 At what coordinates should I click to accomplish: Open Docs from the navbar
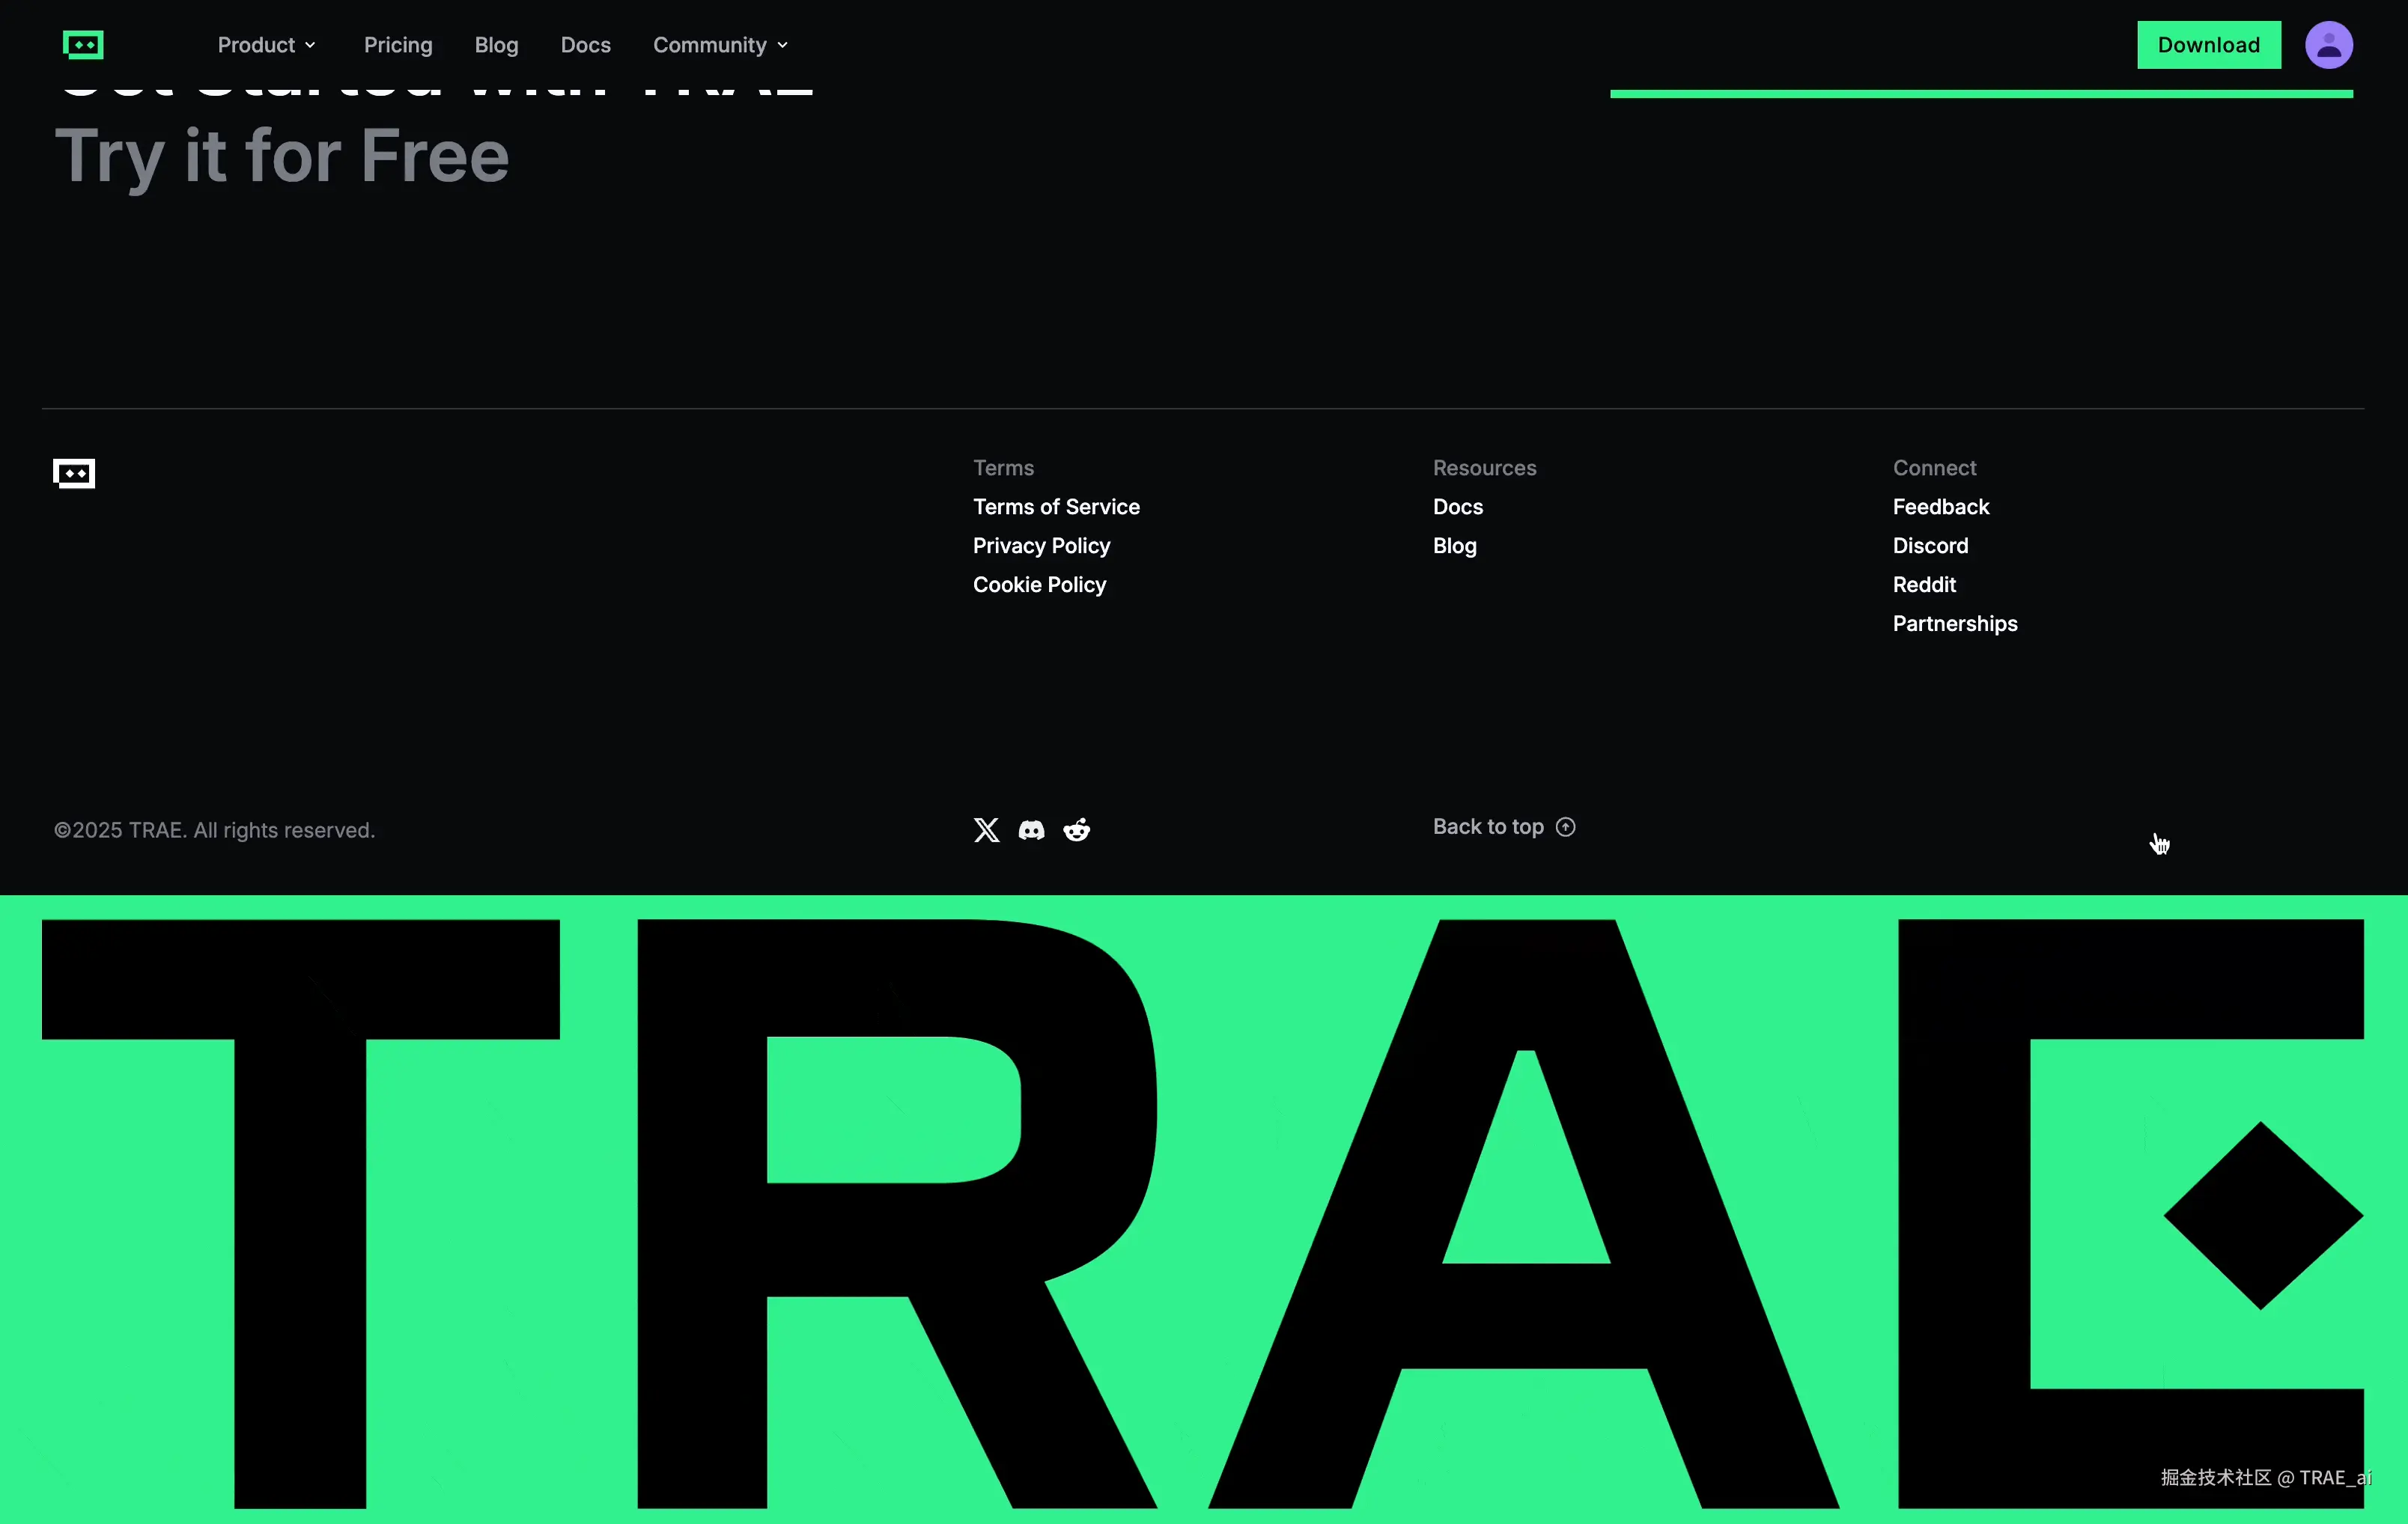tap(585, 45)
